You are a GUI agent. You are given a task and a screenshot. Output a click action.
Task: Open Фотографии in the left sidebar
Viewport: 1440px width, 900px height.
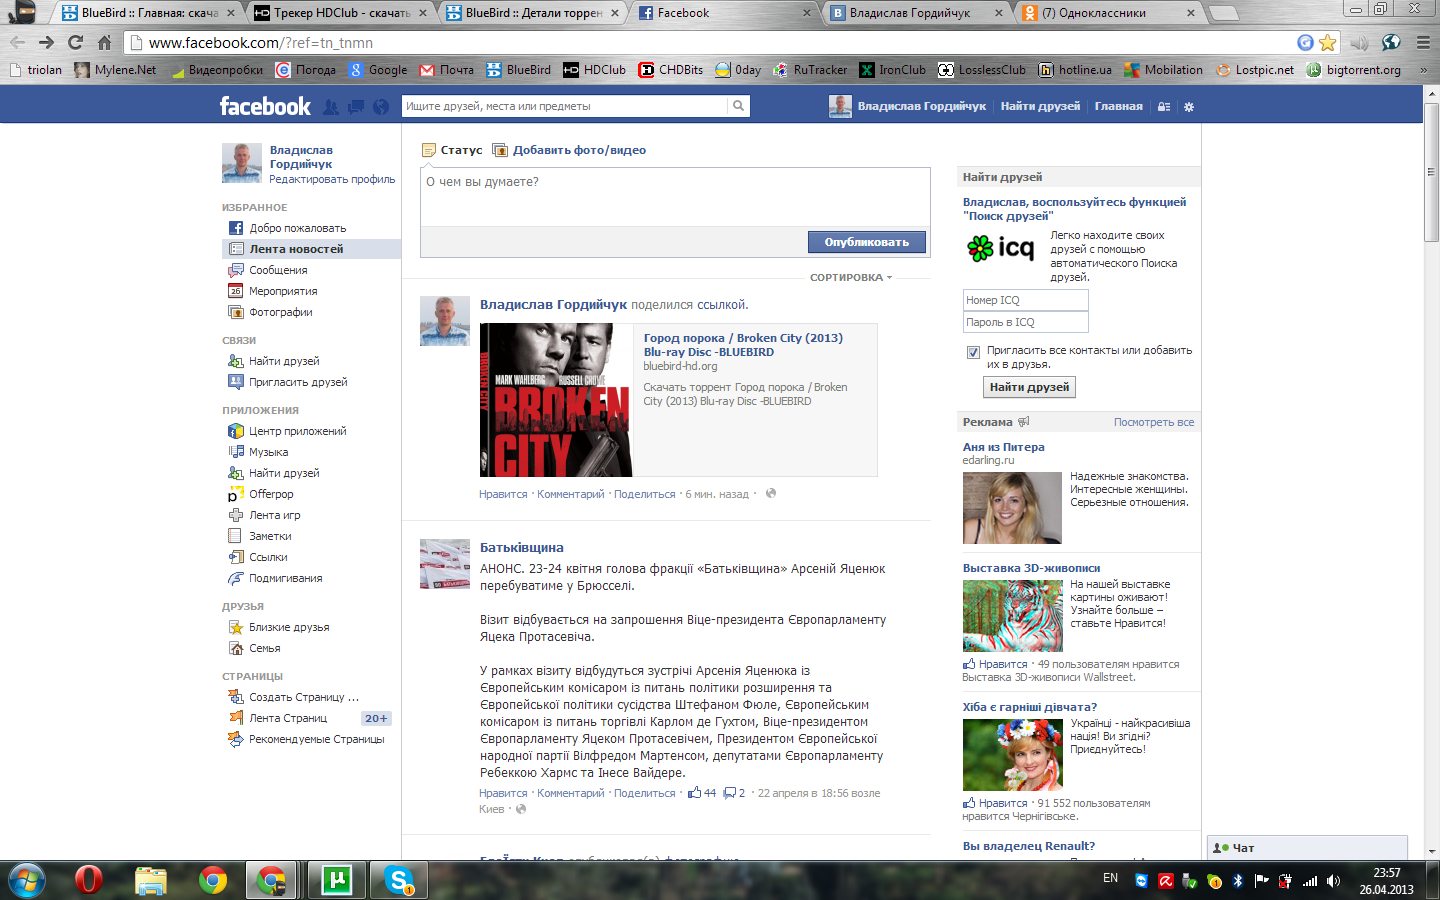click(270, 312)
